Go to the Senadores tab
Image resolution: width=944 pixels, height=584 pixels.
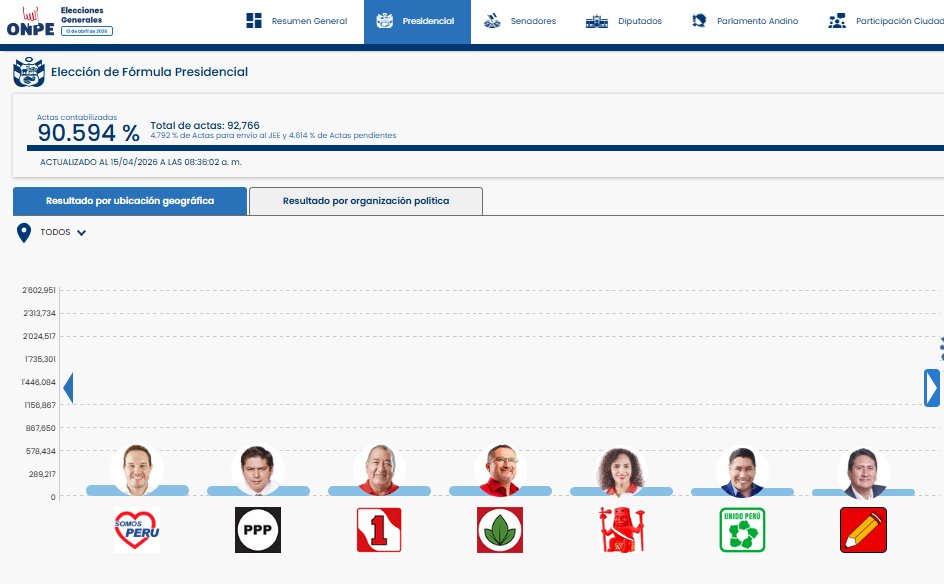(520, 21)
